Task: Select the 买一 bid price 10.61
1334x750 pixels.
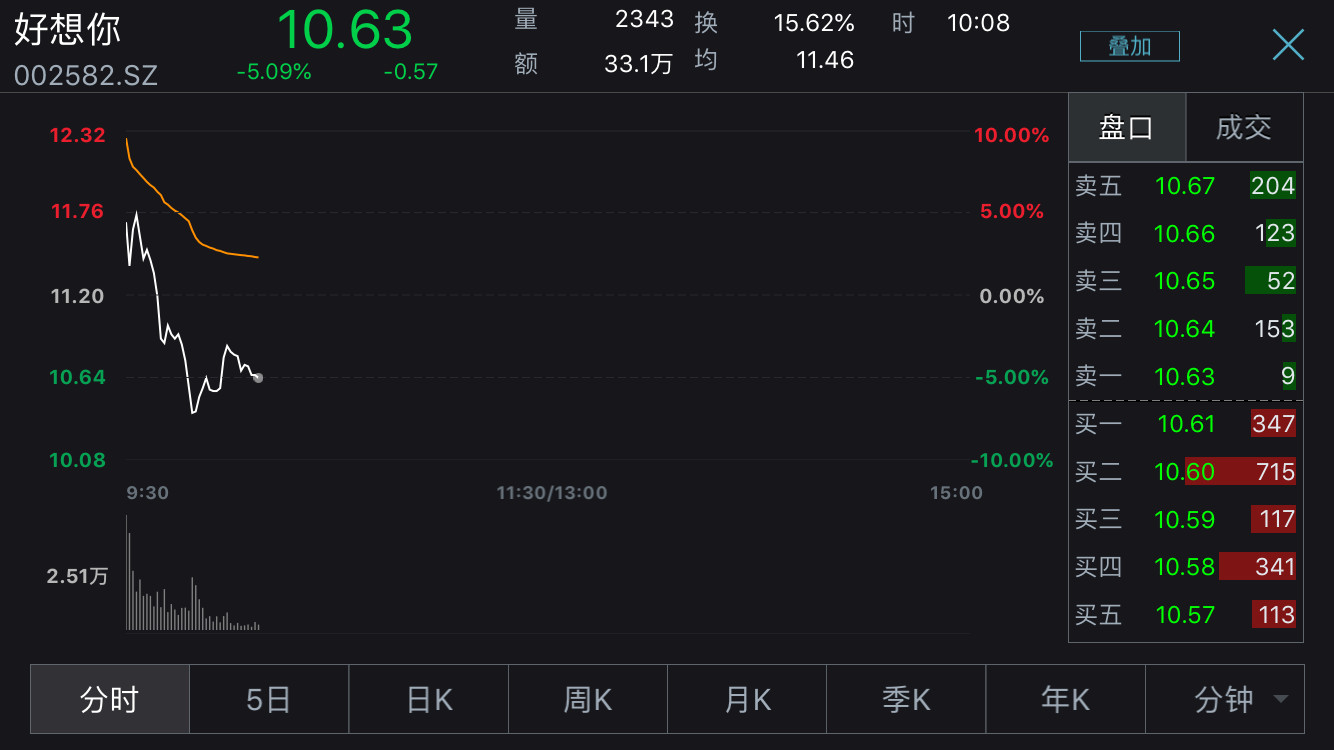Action: (x=1185, y=424)
